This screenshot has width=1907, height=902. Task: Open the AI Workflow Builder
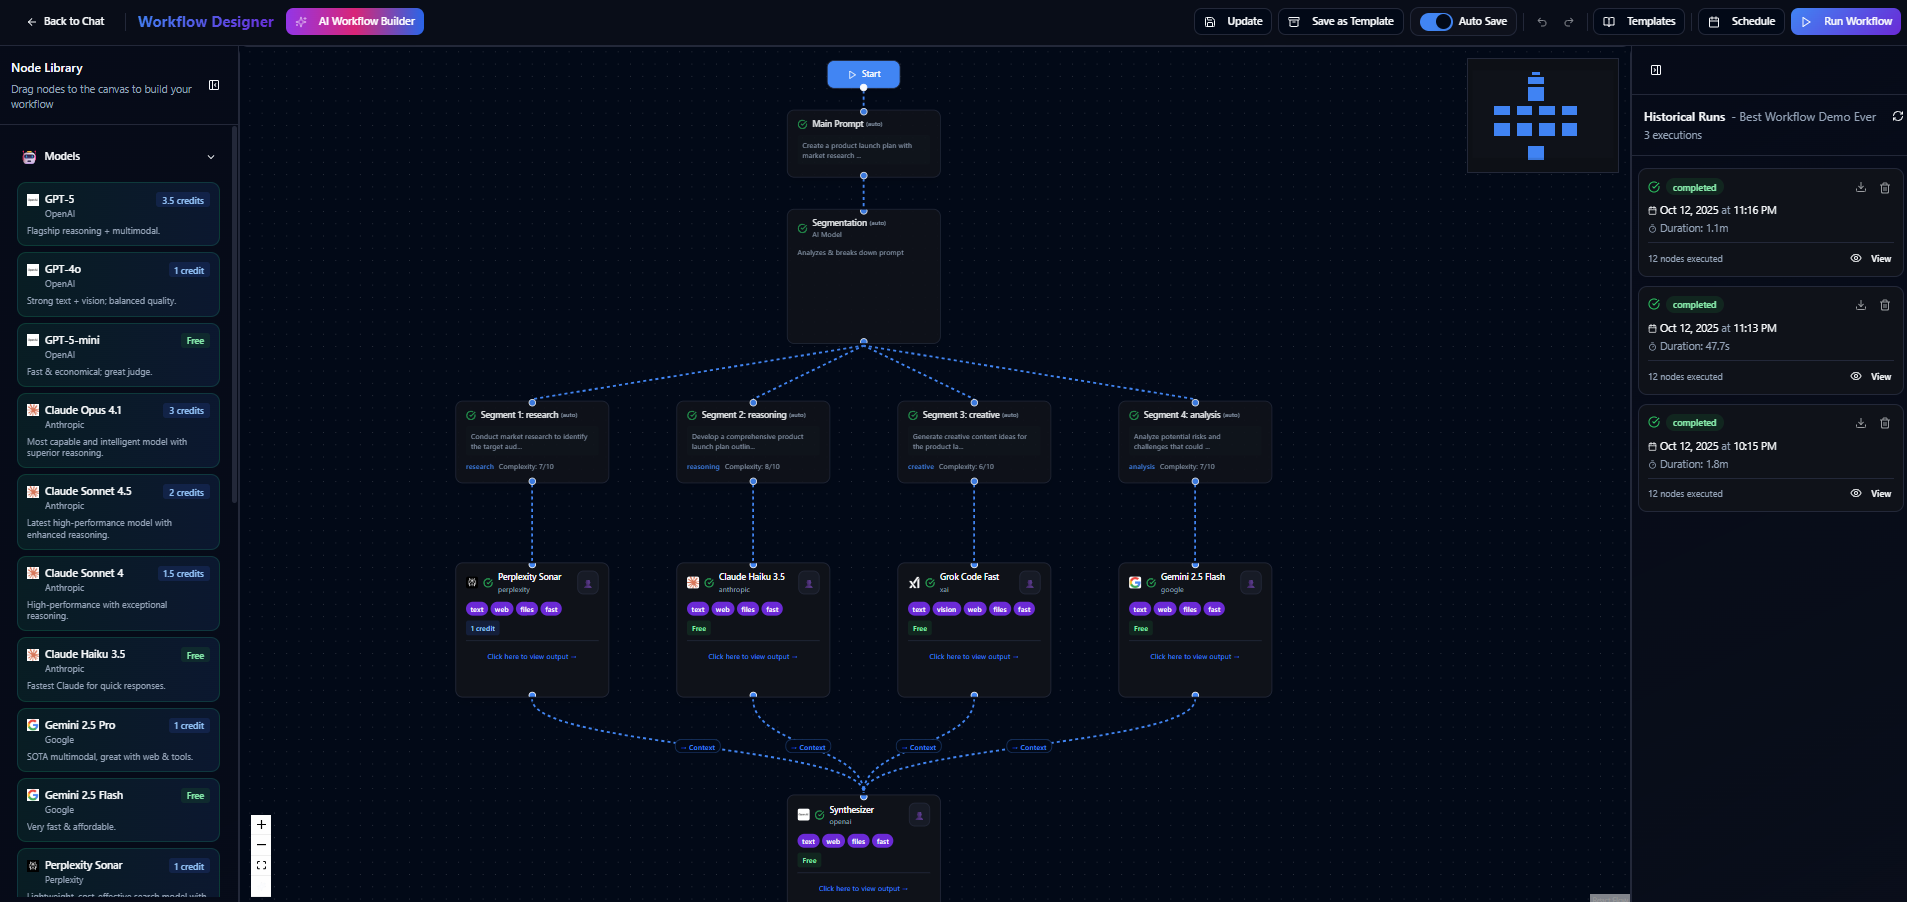pyautogui.click(x=354, y=21)
